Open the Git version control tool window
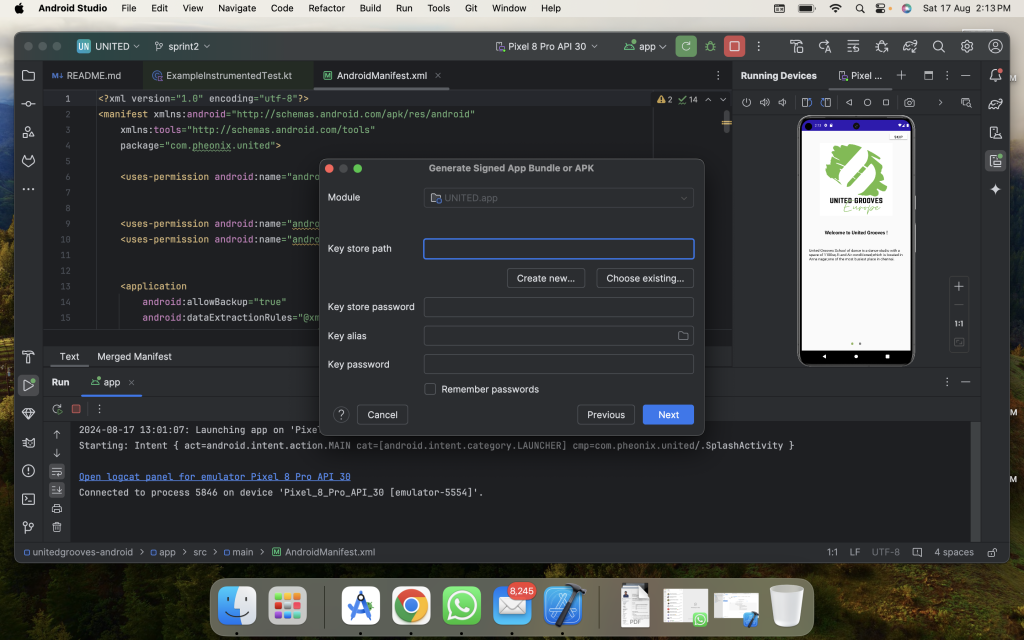 [28, 527]
